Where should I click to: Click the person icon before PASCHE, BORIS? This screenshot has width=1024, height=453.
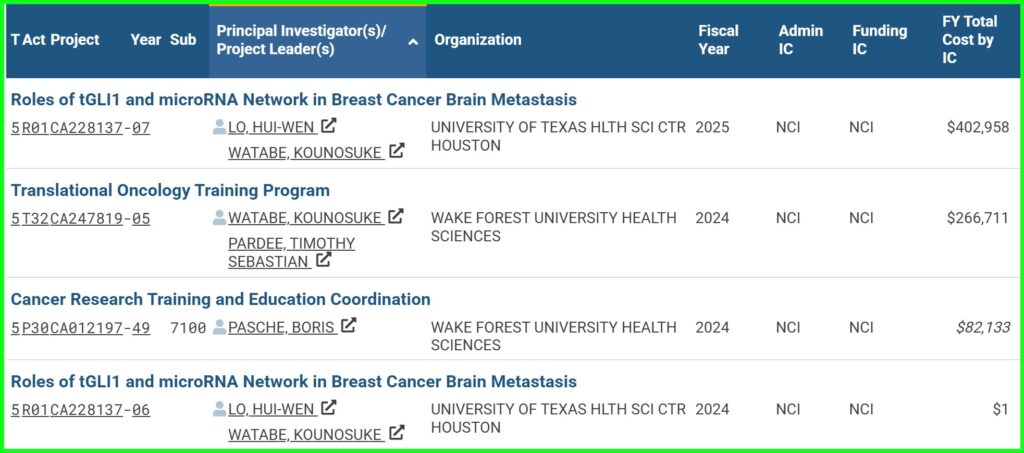tap(219, 326)
